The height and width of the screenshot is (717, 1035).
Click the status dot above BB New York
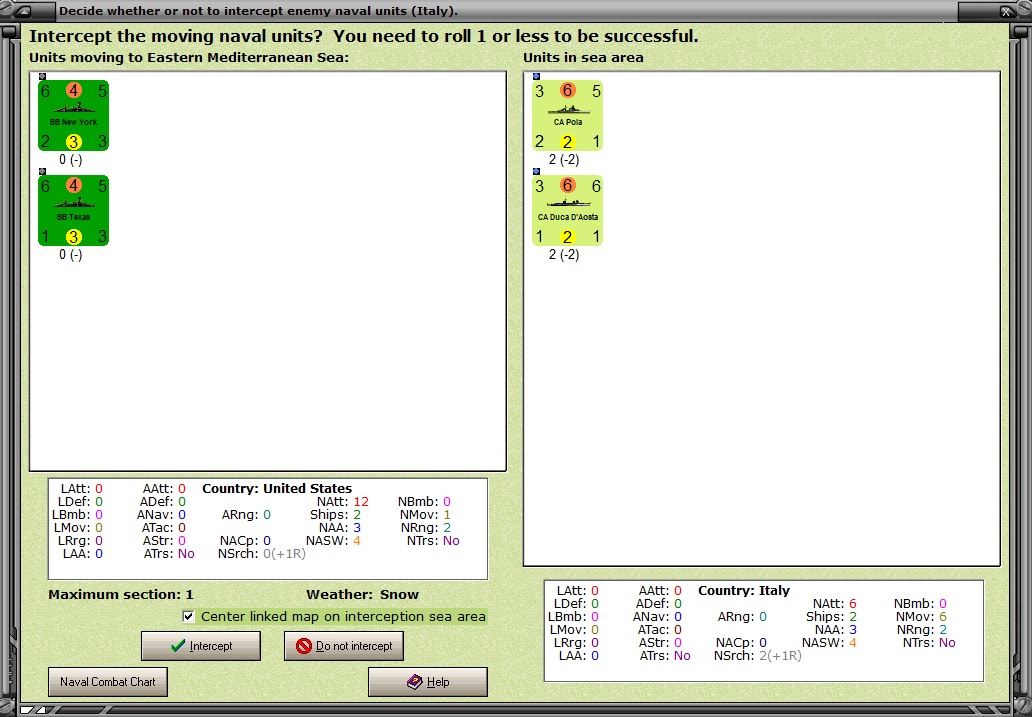[x=42, y=77]
